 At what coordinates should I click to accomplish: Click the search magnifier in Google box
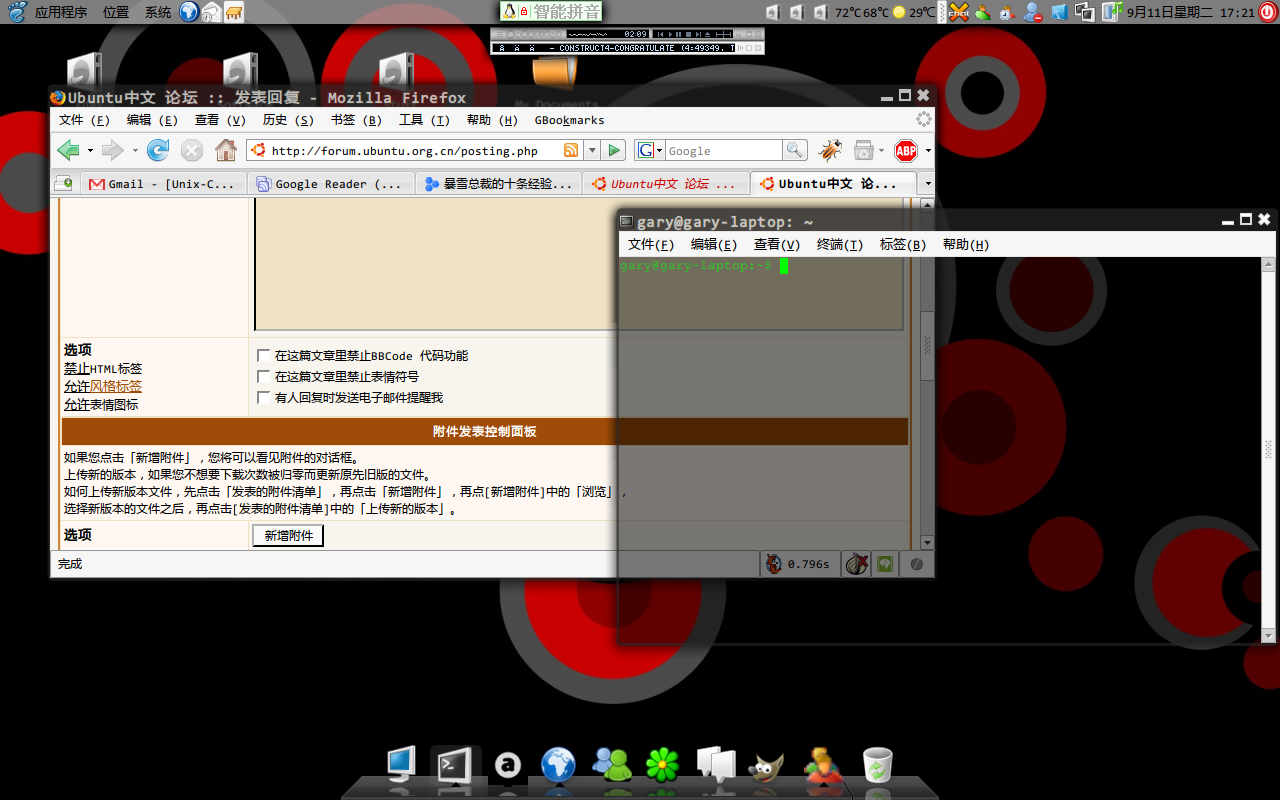795,151
